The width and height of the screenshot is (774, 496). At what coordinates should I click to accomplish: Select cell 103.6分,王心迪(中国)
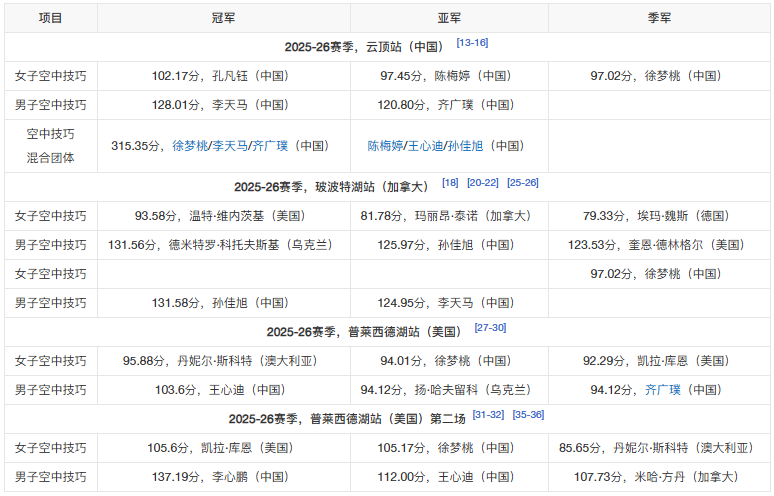click(x=224, y=390)
